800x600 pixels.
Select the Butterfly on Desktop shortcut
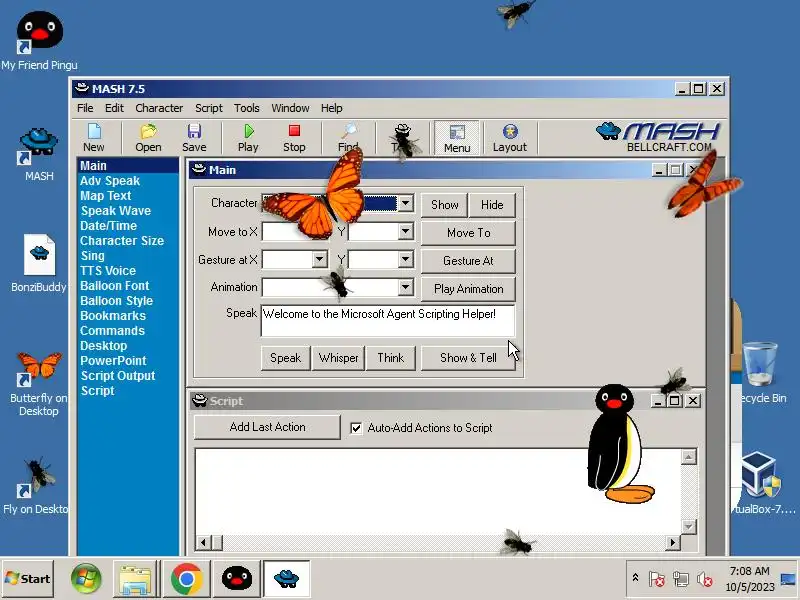click(39, 384)
